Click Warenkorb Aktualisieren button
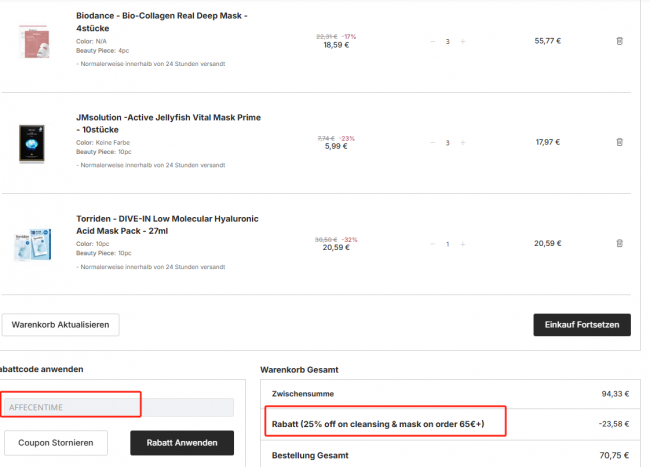 click(61, 325)
